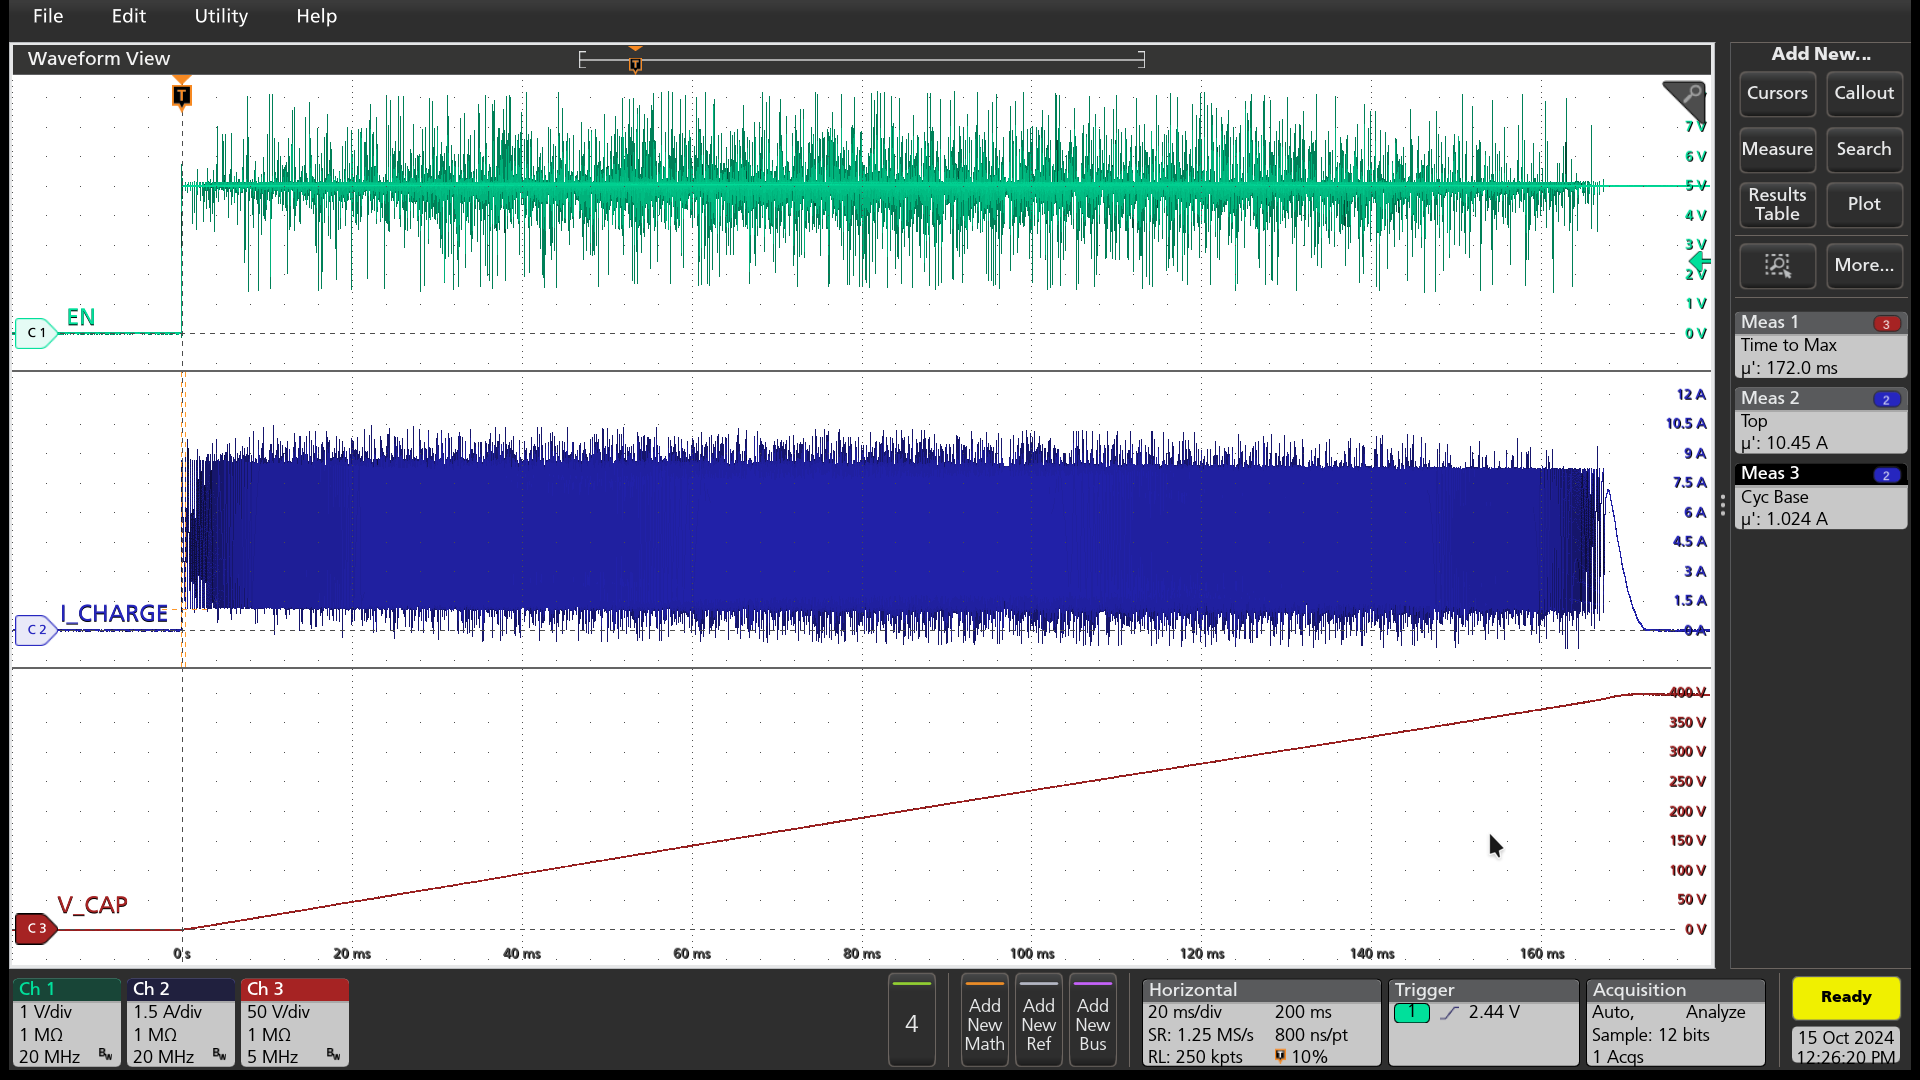Open the More... dropdown
Screen dimensions: 1920x1080
pyautogui.click(x=1864, y=265)
